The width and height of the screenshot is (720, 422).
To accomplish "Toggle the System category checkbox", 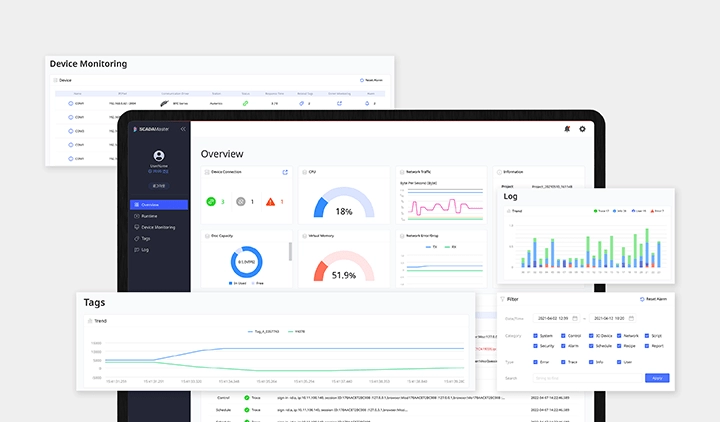I will [537, 336].
